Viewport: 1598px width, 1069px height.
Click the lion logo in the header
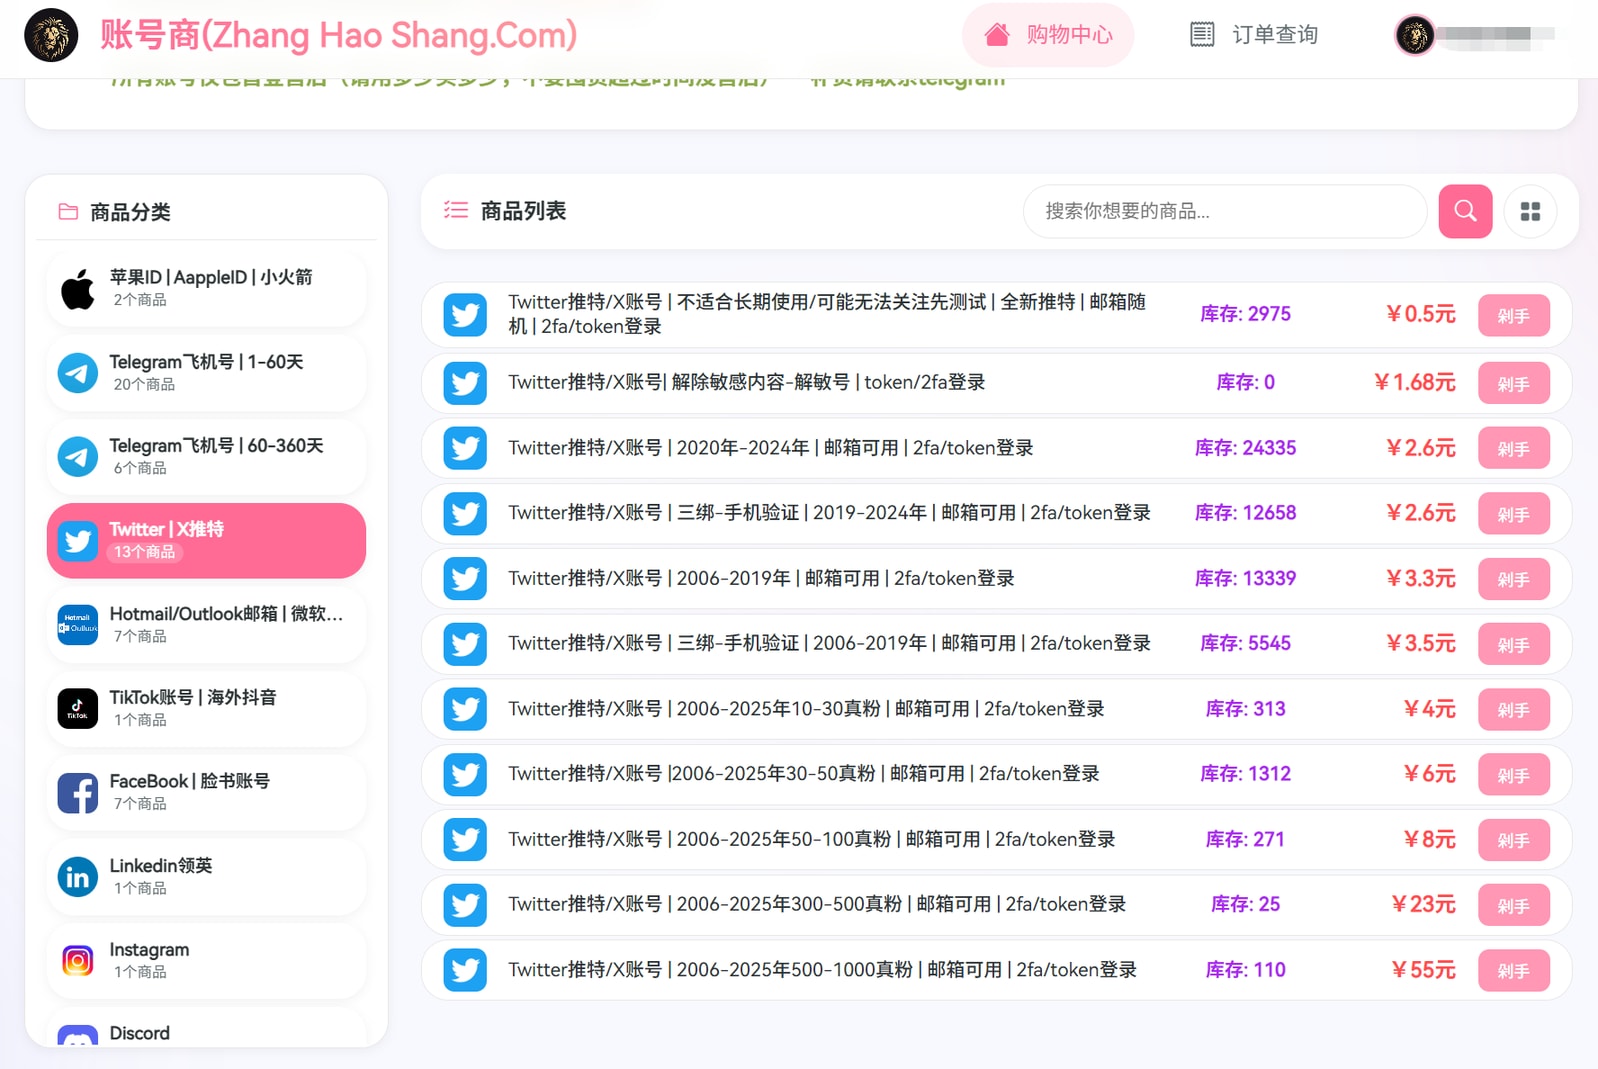tap(51, 36)
